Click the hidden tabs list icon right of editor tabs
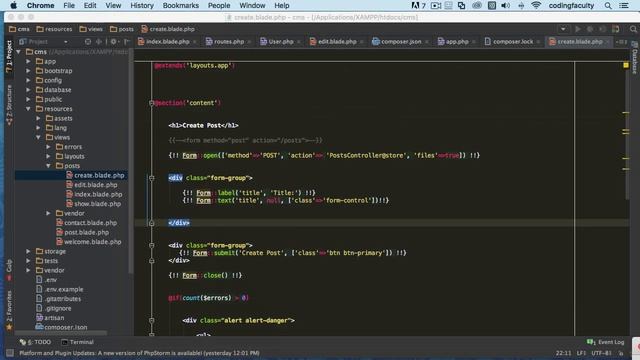 [622, 42]
